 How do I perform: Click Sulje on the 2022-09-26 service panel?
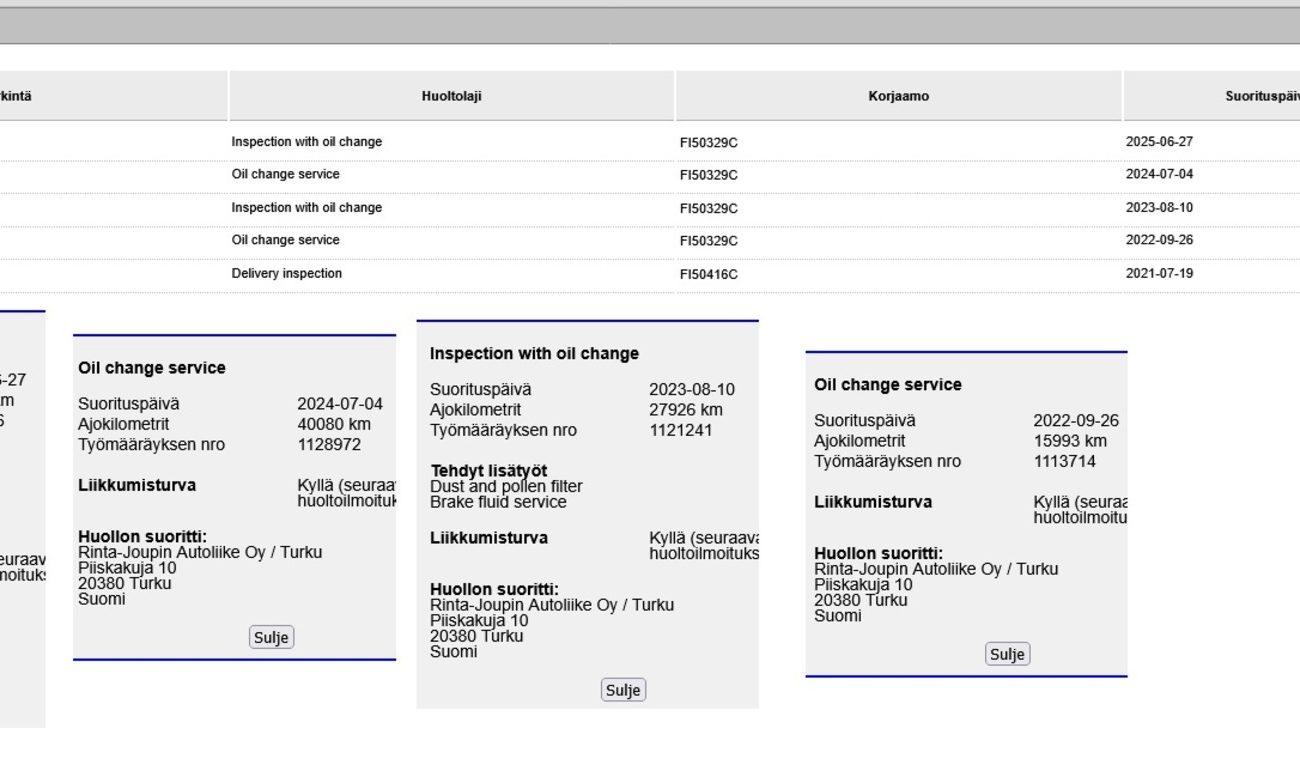1007,655
